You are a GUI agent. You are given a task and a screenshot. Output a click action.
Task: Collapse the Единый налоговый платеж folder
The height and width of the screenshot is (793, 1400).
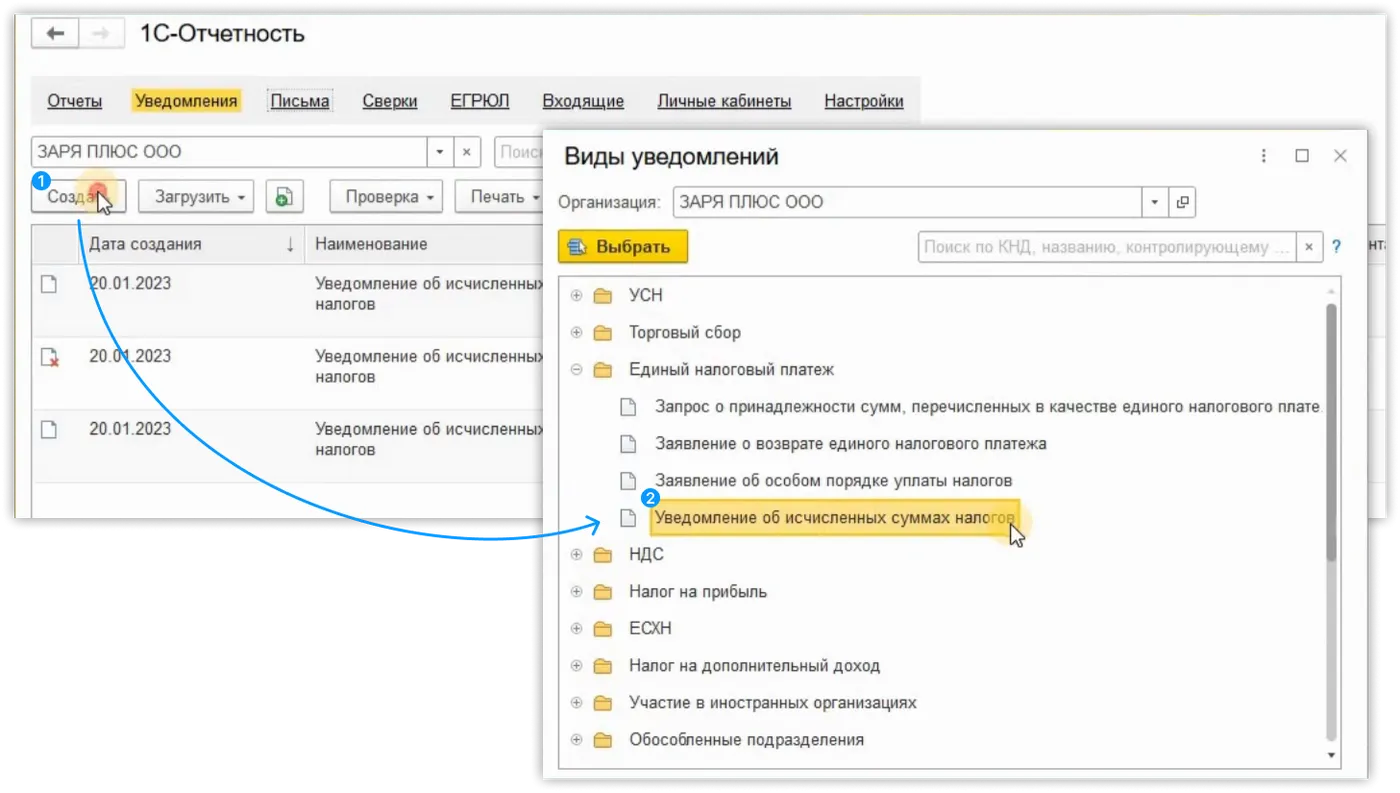point(576,370)
